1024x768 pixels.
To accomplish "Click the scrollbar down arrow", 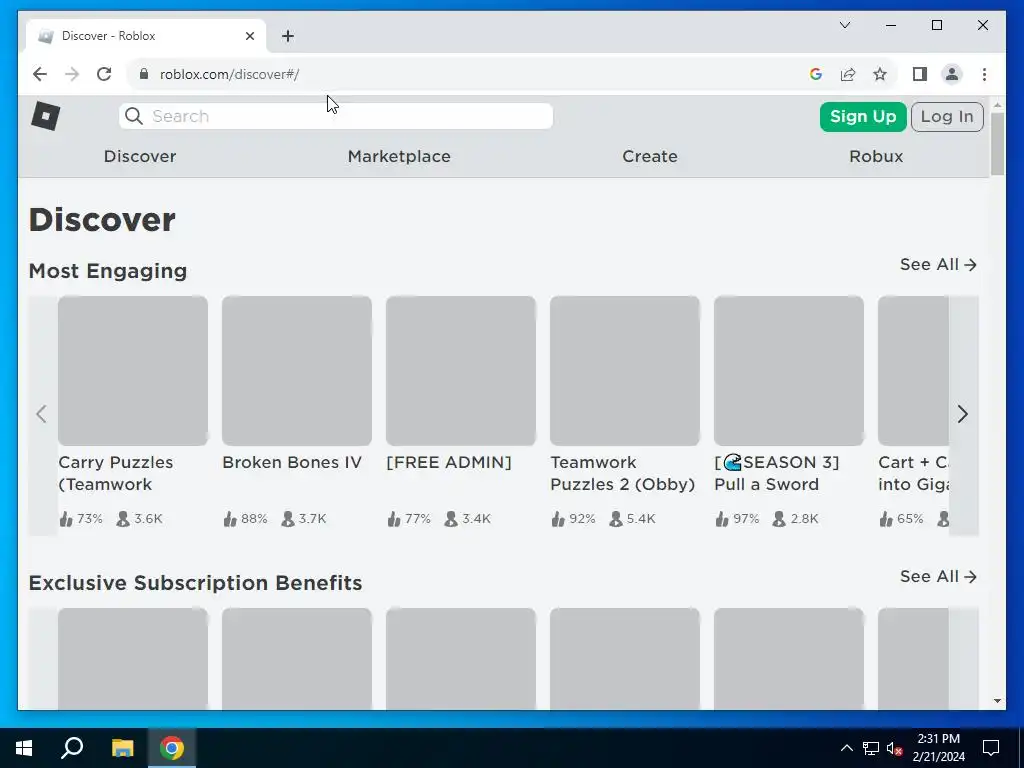I will (997, 701).
